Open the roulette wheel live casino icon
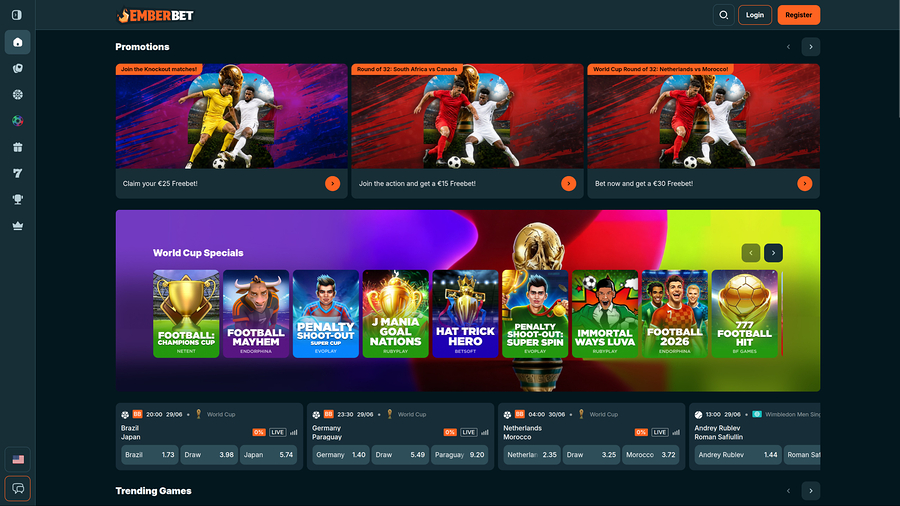This screenshot has width=900, height=506. pyautogui.click(x=18, y=95)
